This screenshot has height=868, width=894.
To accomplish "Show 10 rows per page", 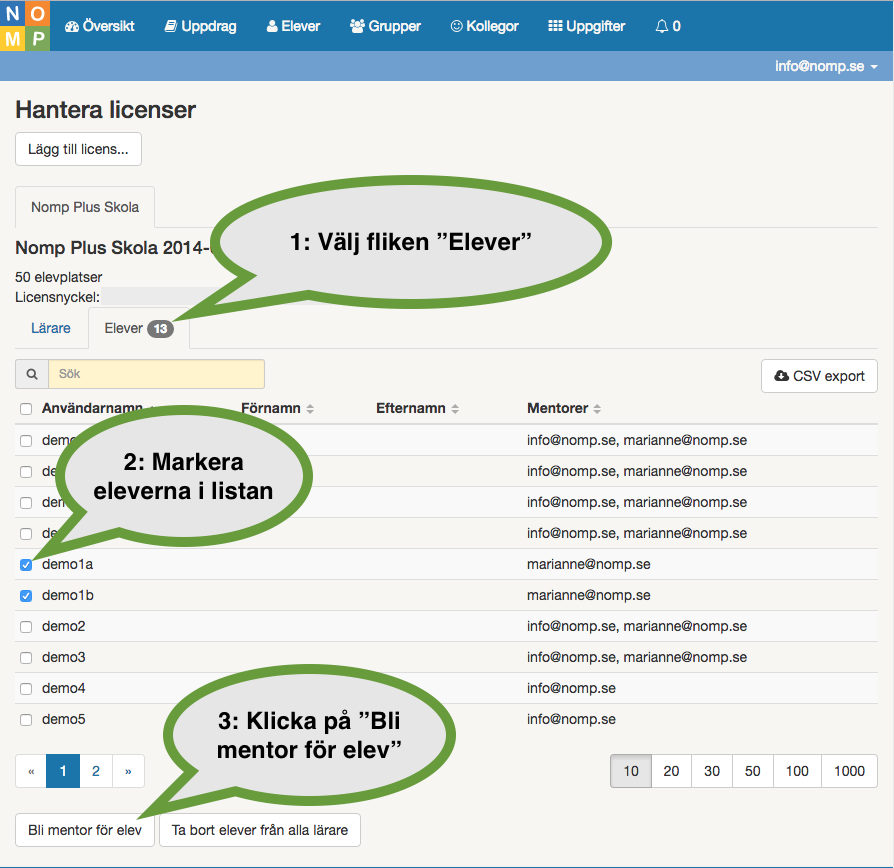I will click(x=631, y=771).
